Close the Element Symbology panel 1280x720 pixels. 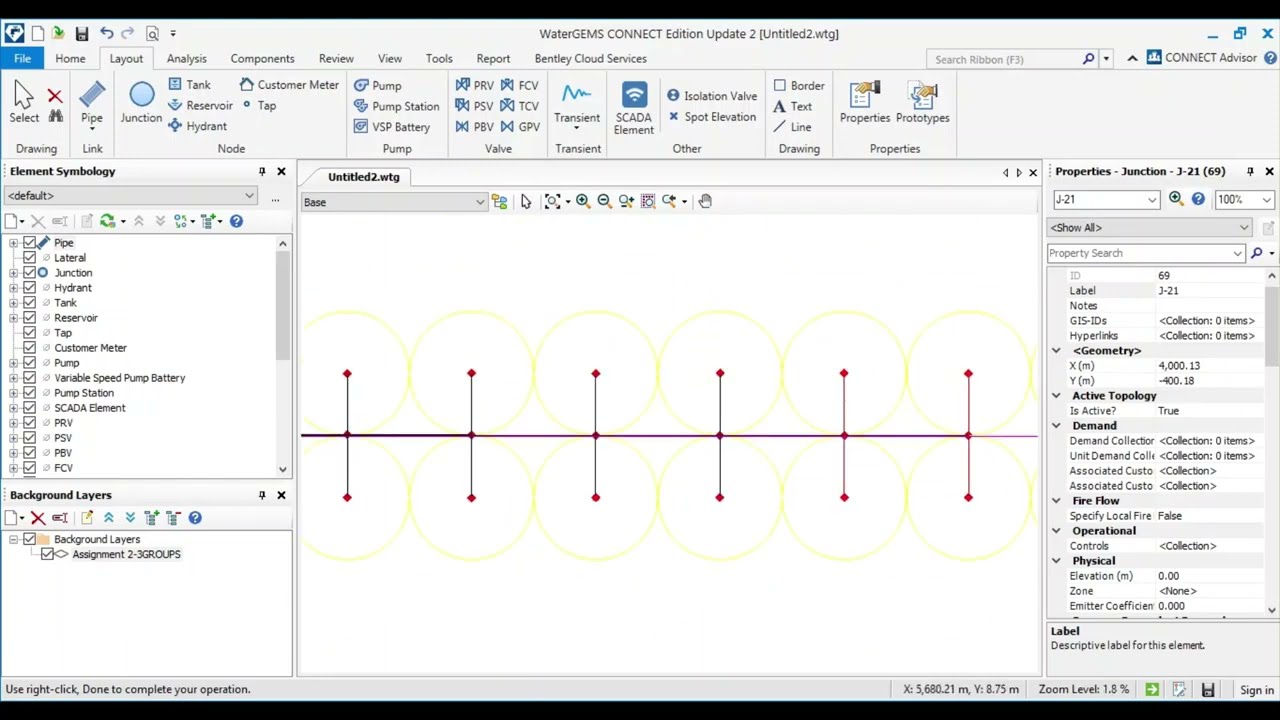(x=281, y=172)
